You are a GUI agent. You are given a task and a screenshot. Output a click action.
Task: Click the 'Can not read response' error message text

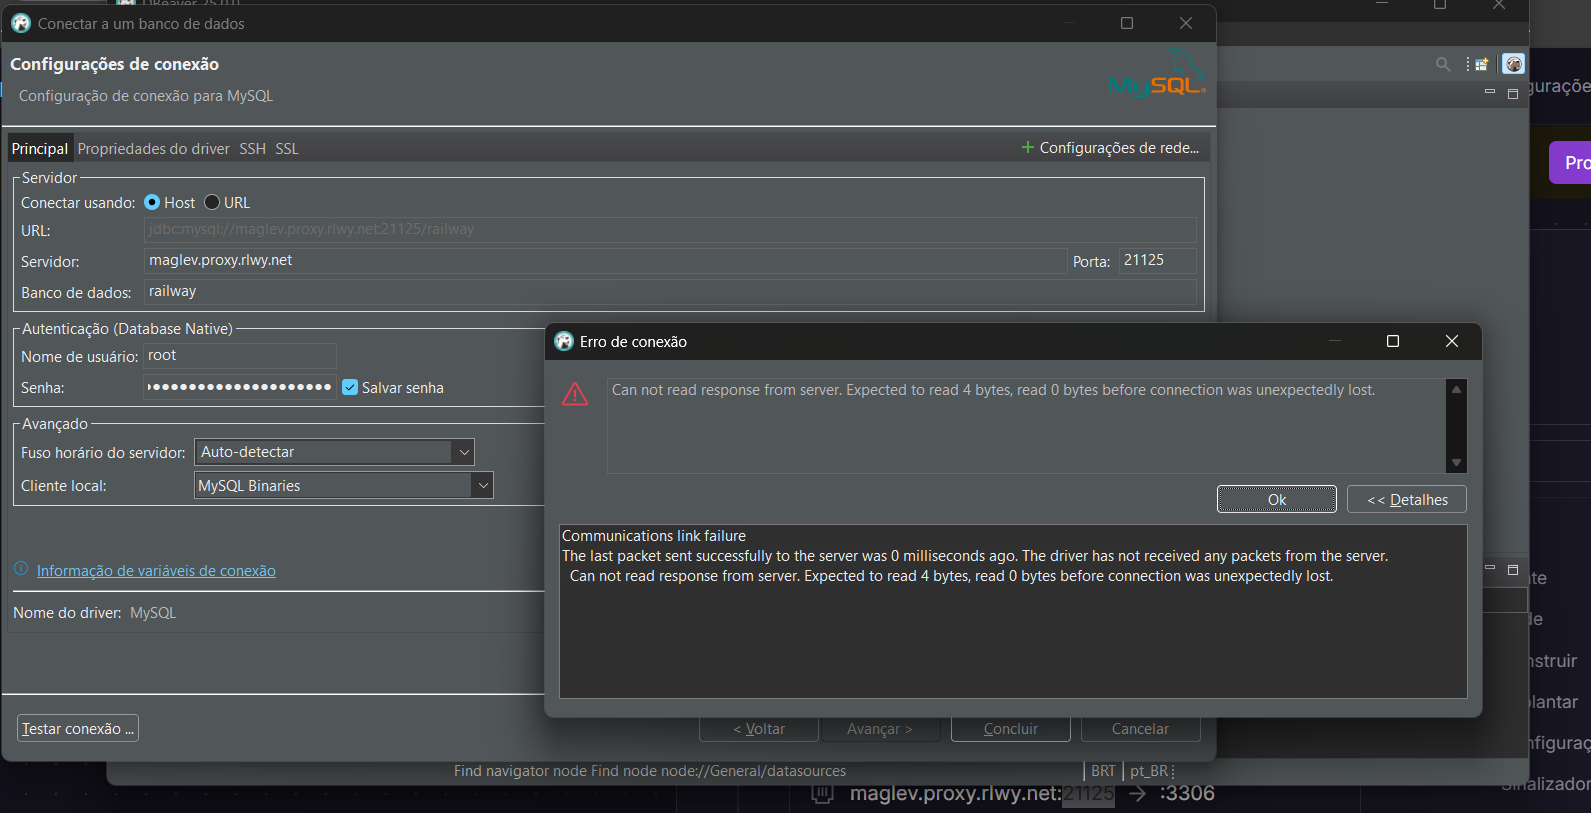point(993,390)
